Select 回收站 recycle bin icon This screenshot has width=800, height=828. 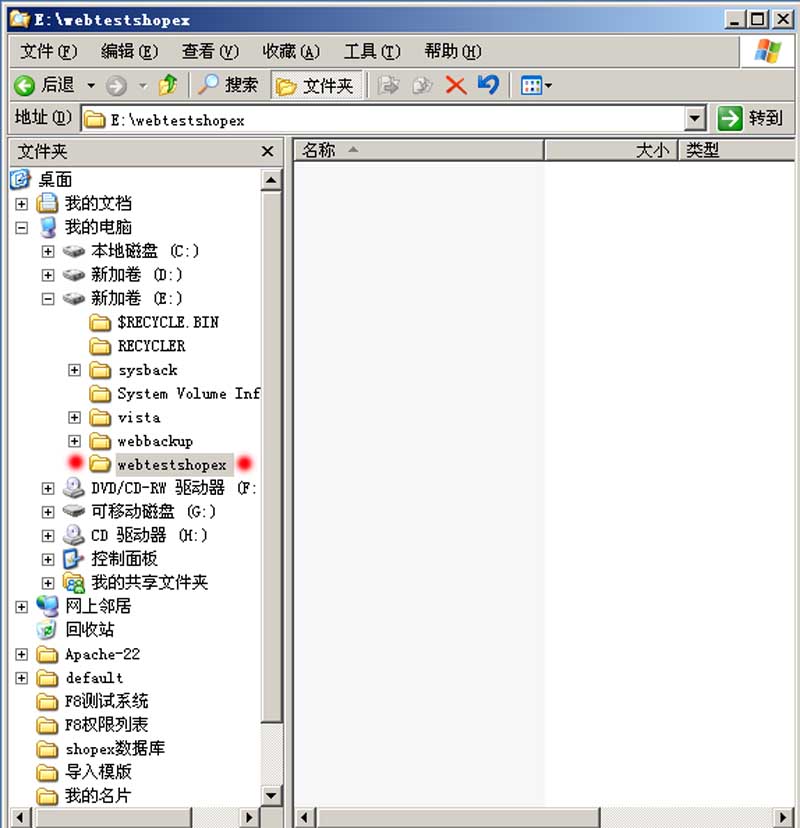point(47,630)
